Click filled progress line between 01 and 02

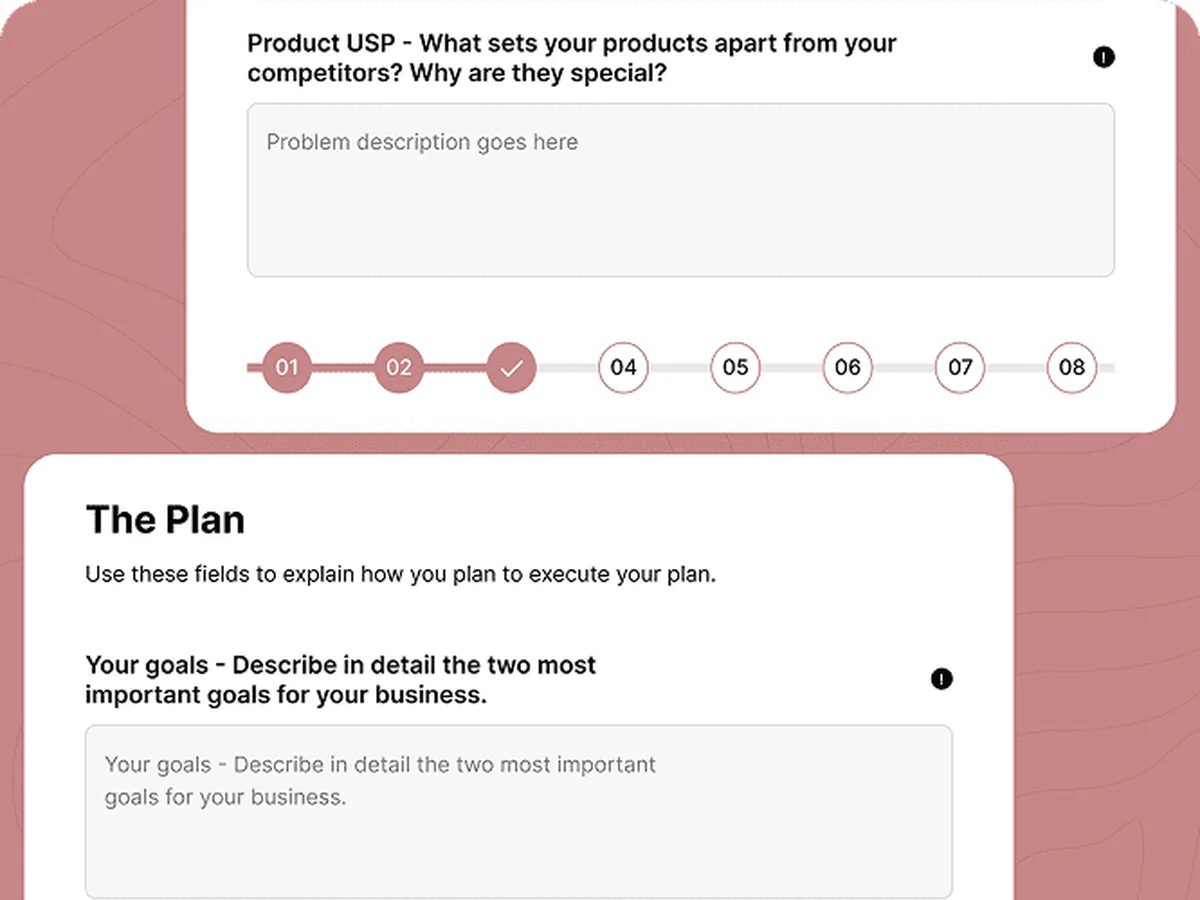point(342,368)
